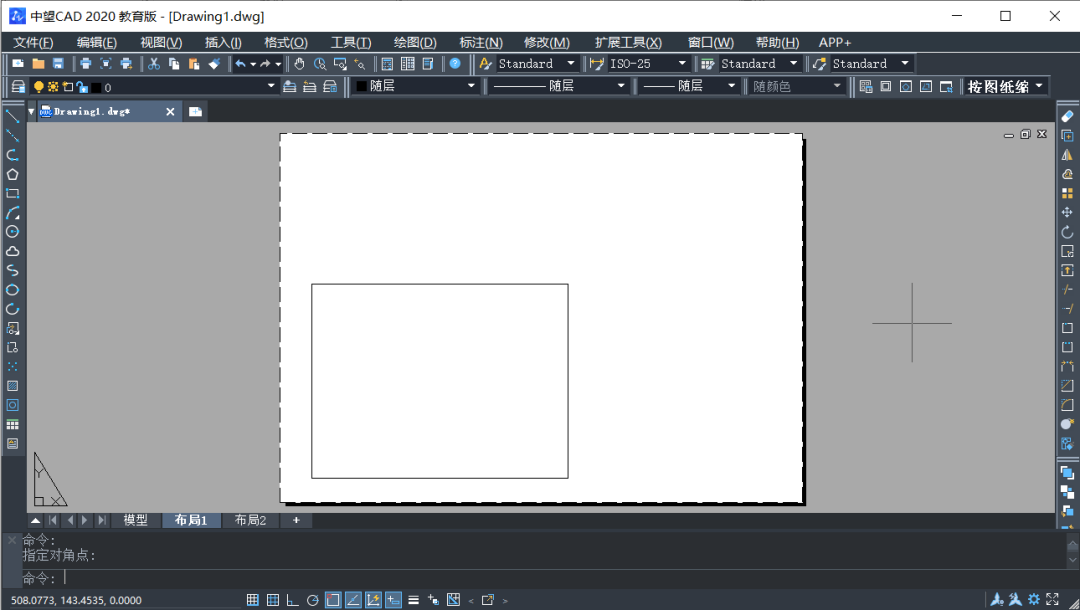Click the layer color black swatch
The width and height of the screenshot is (1080, 610).
[96, 87]
